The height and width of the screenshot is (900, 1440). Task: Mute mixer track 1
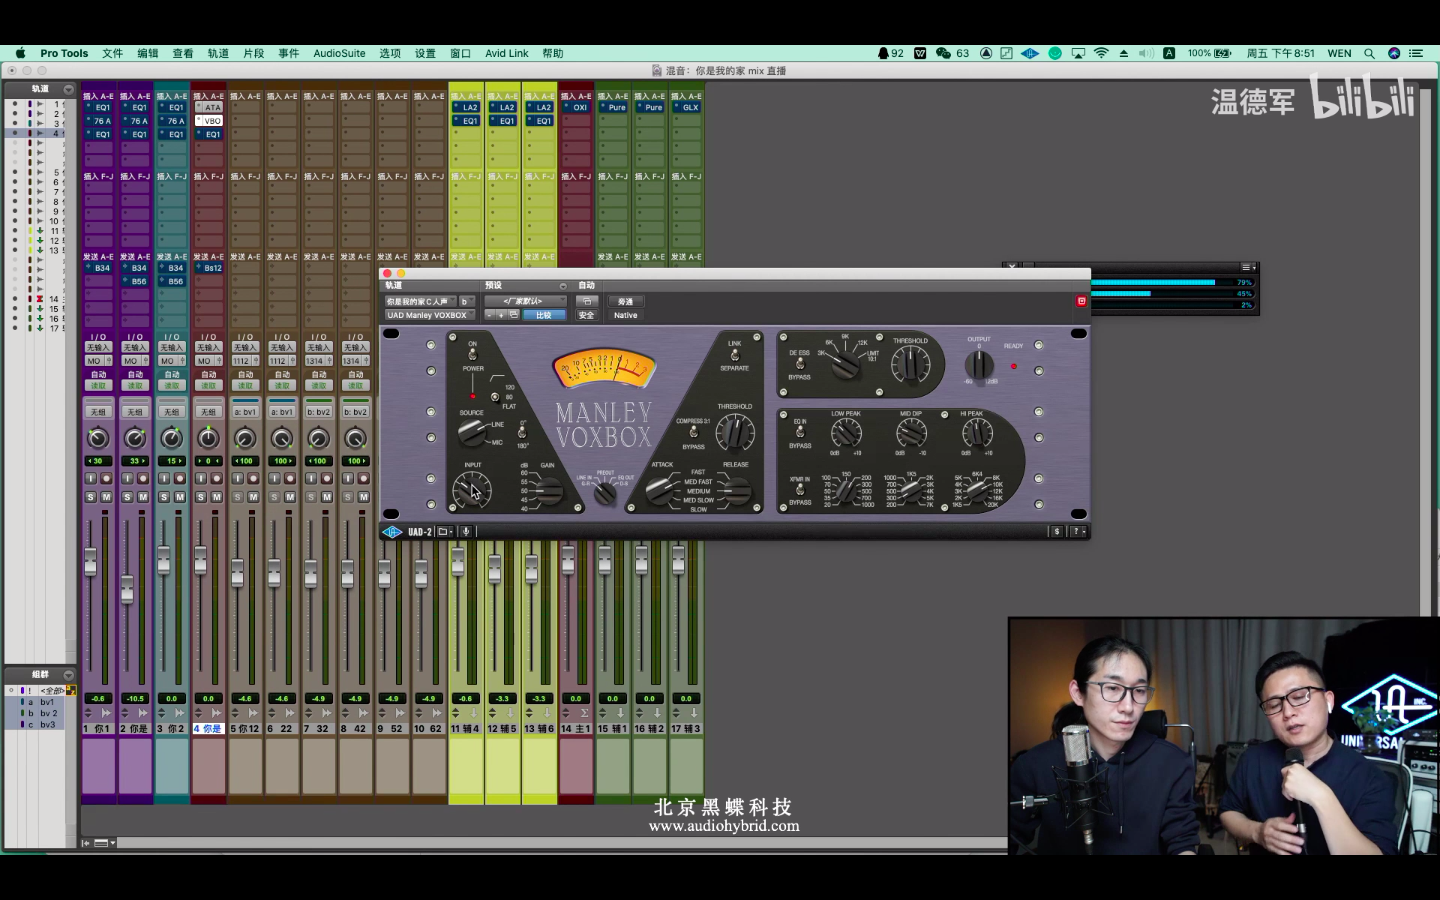coord(106,497)
